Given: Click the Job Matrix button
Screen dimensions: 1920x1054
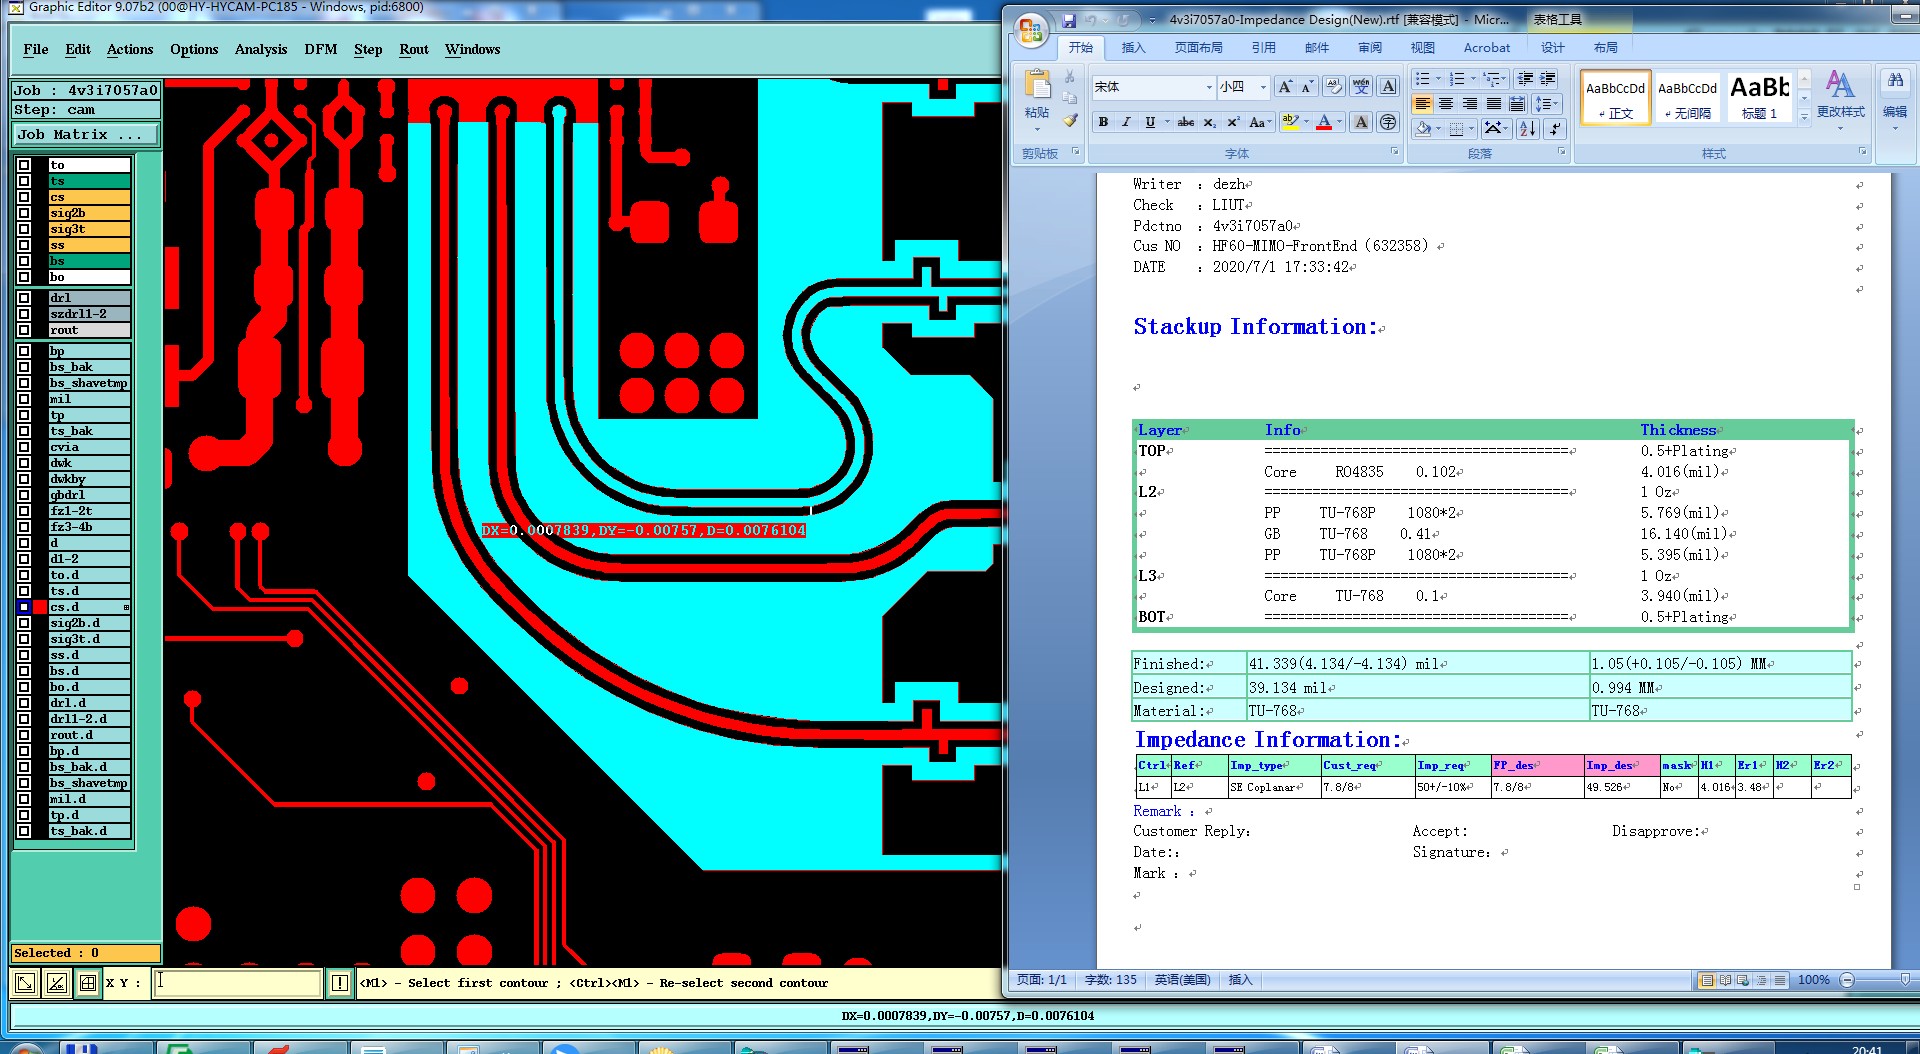Looking at the screenshot, I should pos(85,134).
